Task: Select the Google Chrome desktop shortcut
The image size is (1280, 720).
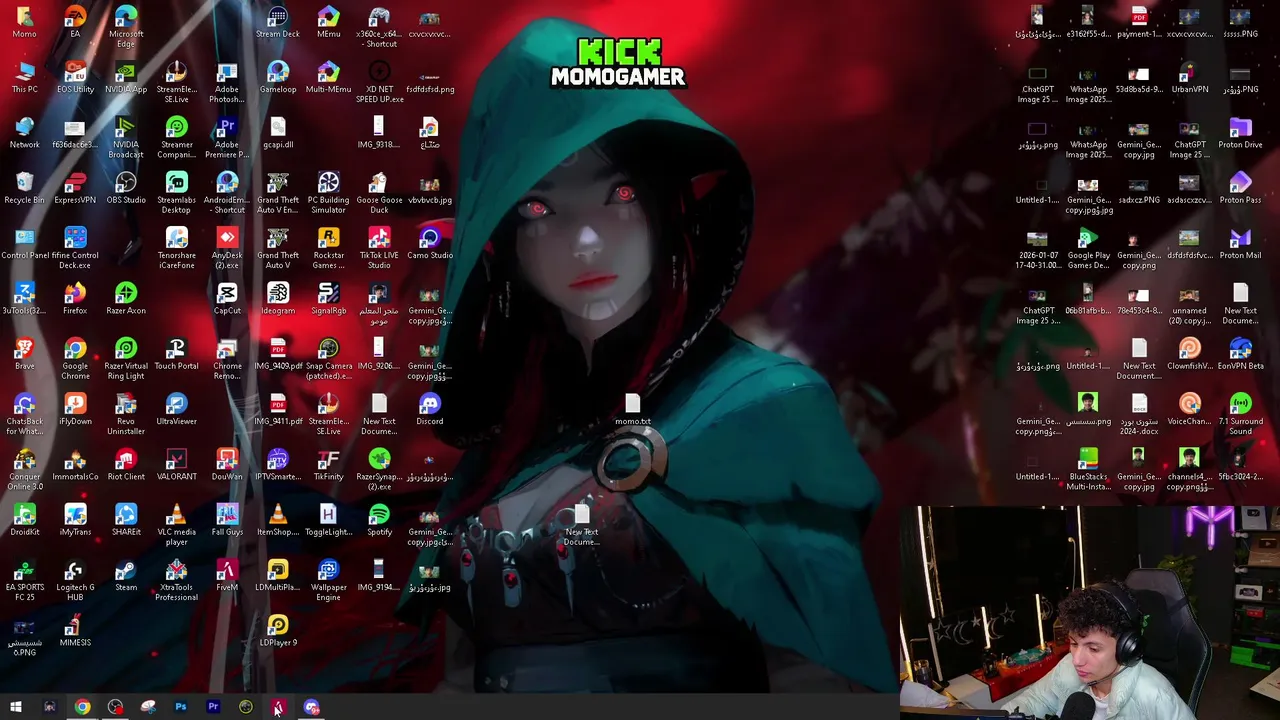Action: pos(75,358)
